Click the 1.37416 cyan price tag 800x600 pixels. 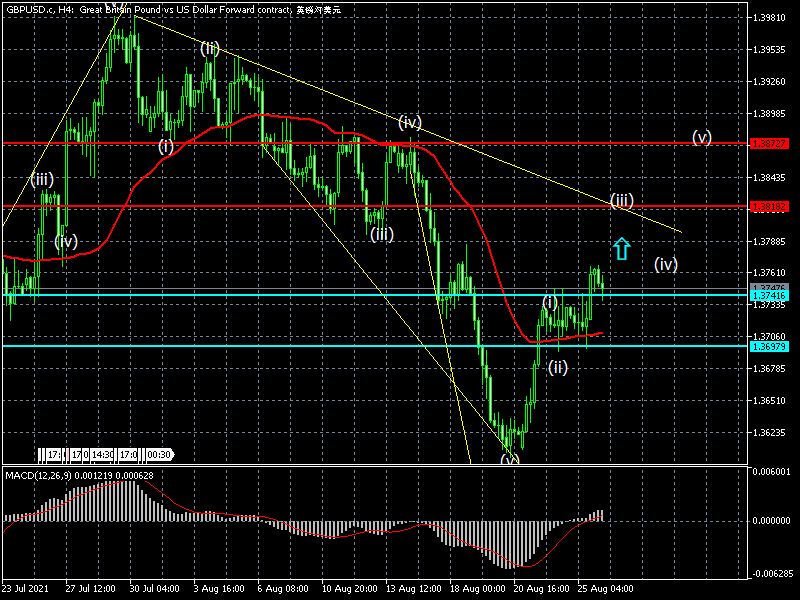click(x=769, y=296)
